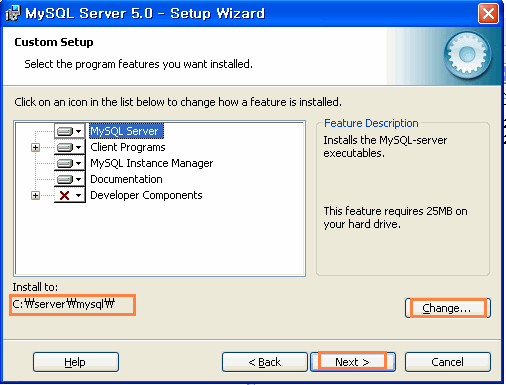Go to the previous step with Back

[x=265, y=362]
